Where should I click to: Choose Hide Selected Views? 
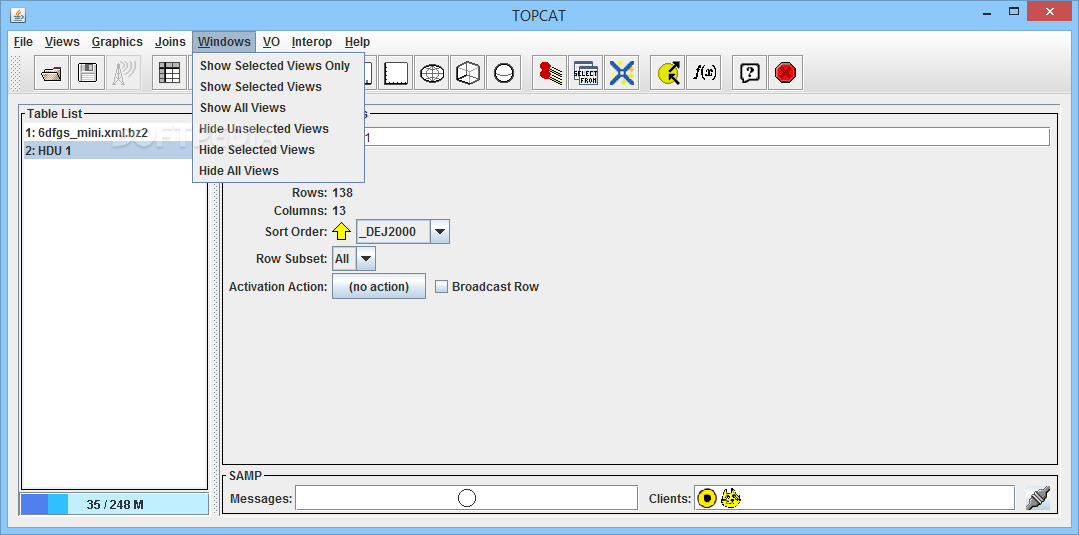tap(278, 149)
